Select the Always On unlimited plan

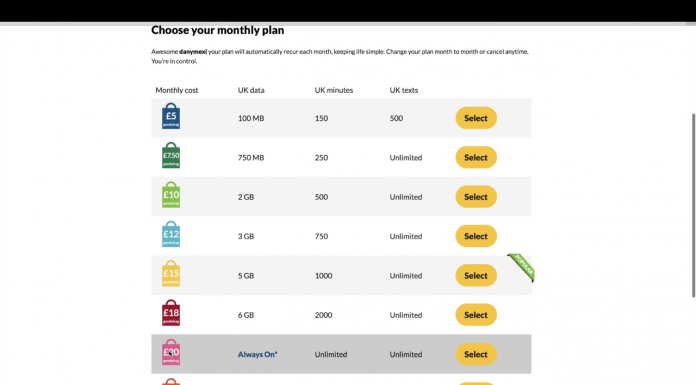[x=476, y=354]
